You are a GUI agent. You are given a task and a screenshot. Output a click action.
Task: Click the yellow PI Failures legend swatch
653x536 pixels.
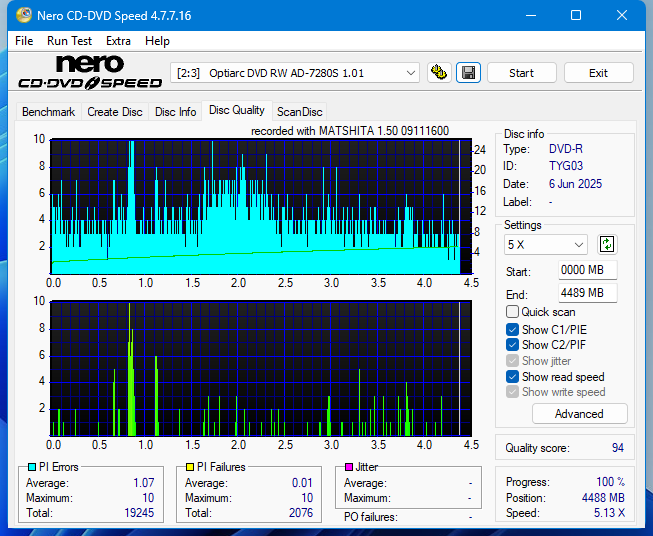190,467
